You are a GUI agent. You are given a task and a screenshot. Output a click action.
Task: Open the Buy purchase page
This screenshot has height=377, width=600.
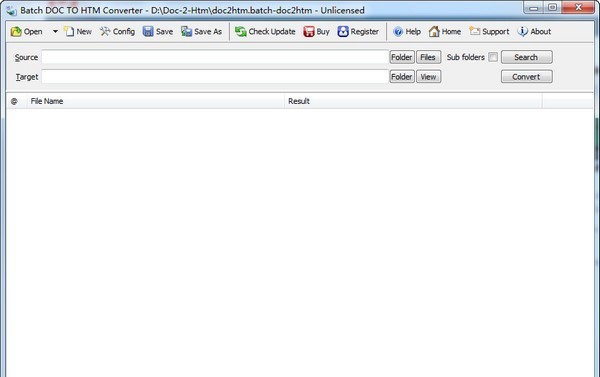(x=316, y=32)
